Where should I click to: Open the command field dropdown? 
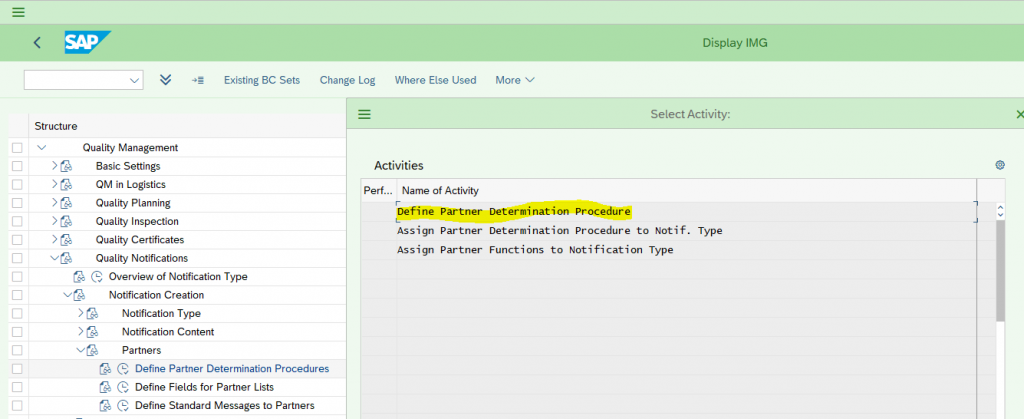(135, 80)
